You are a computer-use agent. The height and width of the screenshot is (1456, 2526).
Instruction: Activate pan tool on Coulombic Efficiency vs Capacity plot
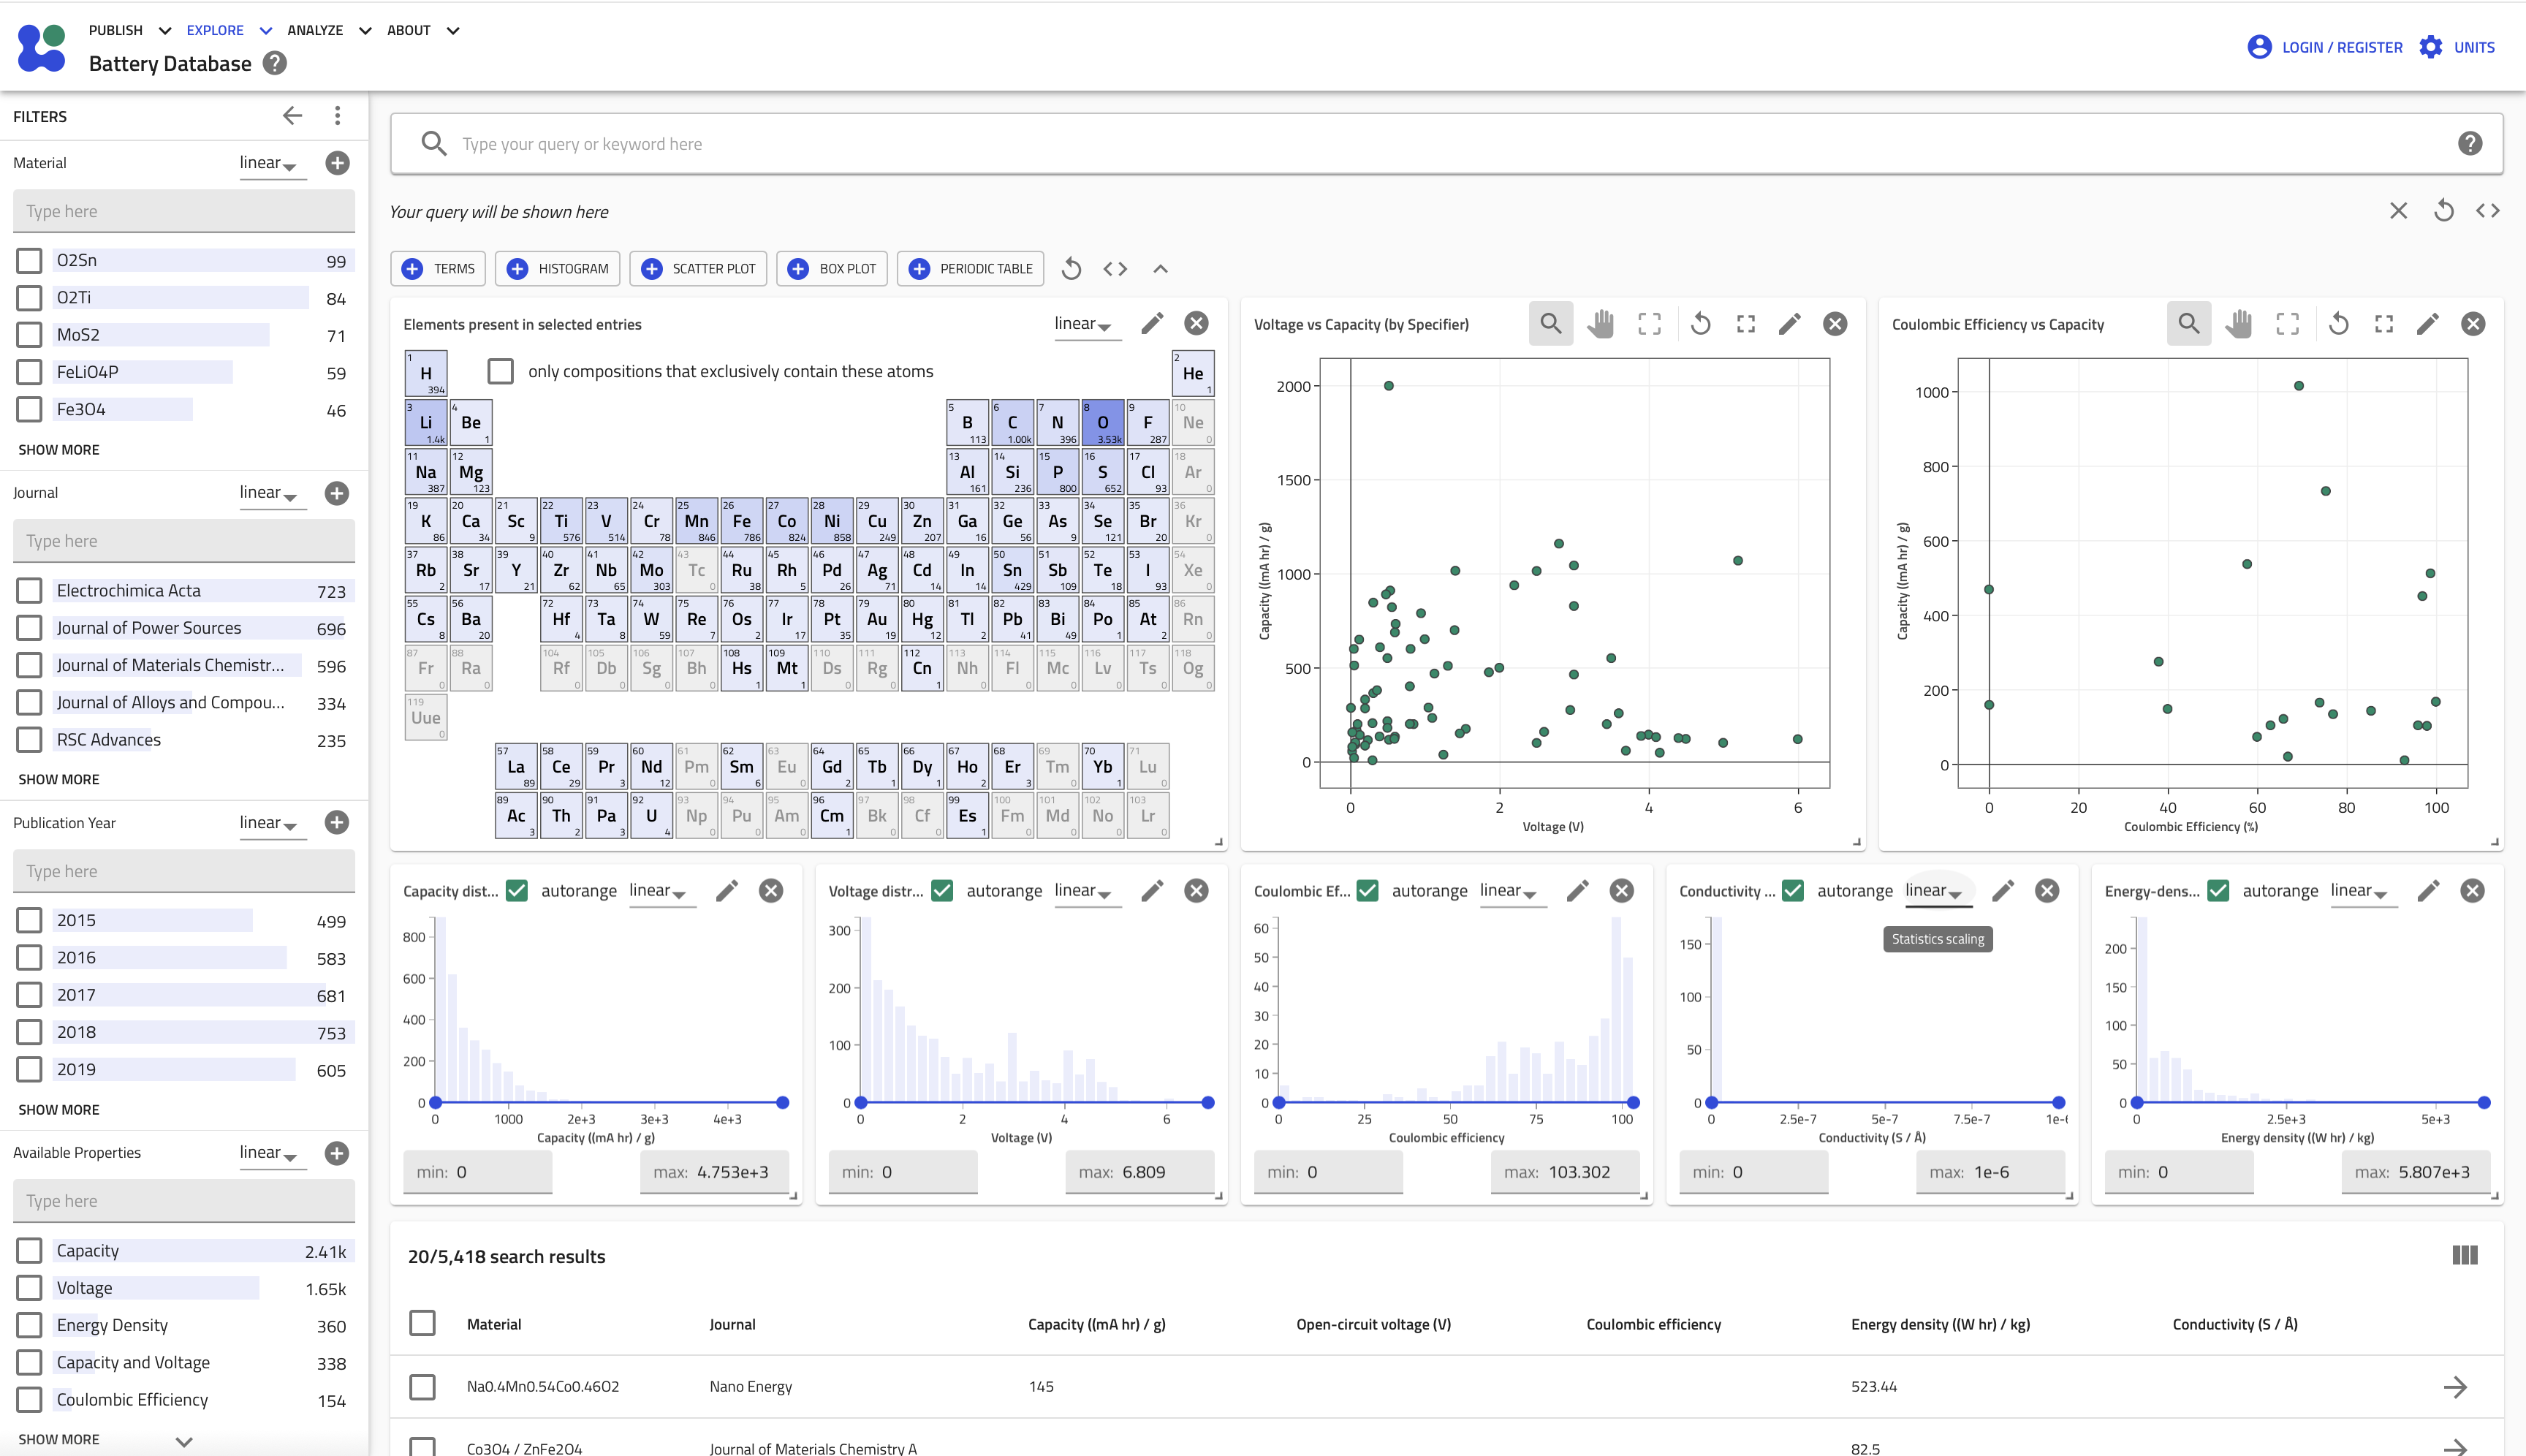coord(2238,324)
